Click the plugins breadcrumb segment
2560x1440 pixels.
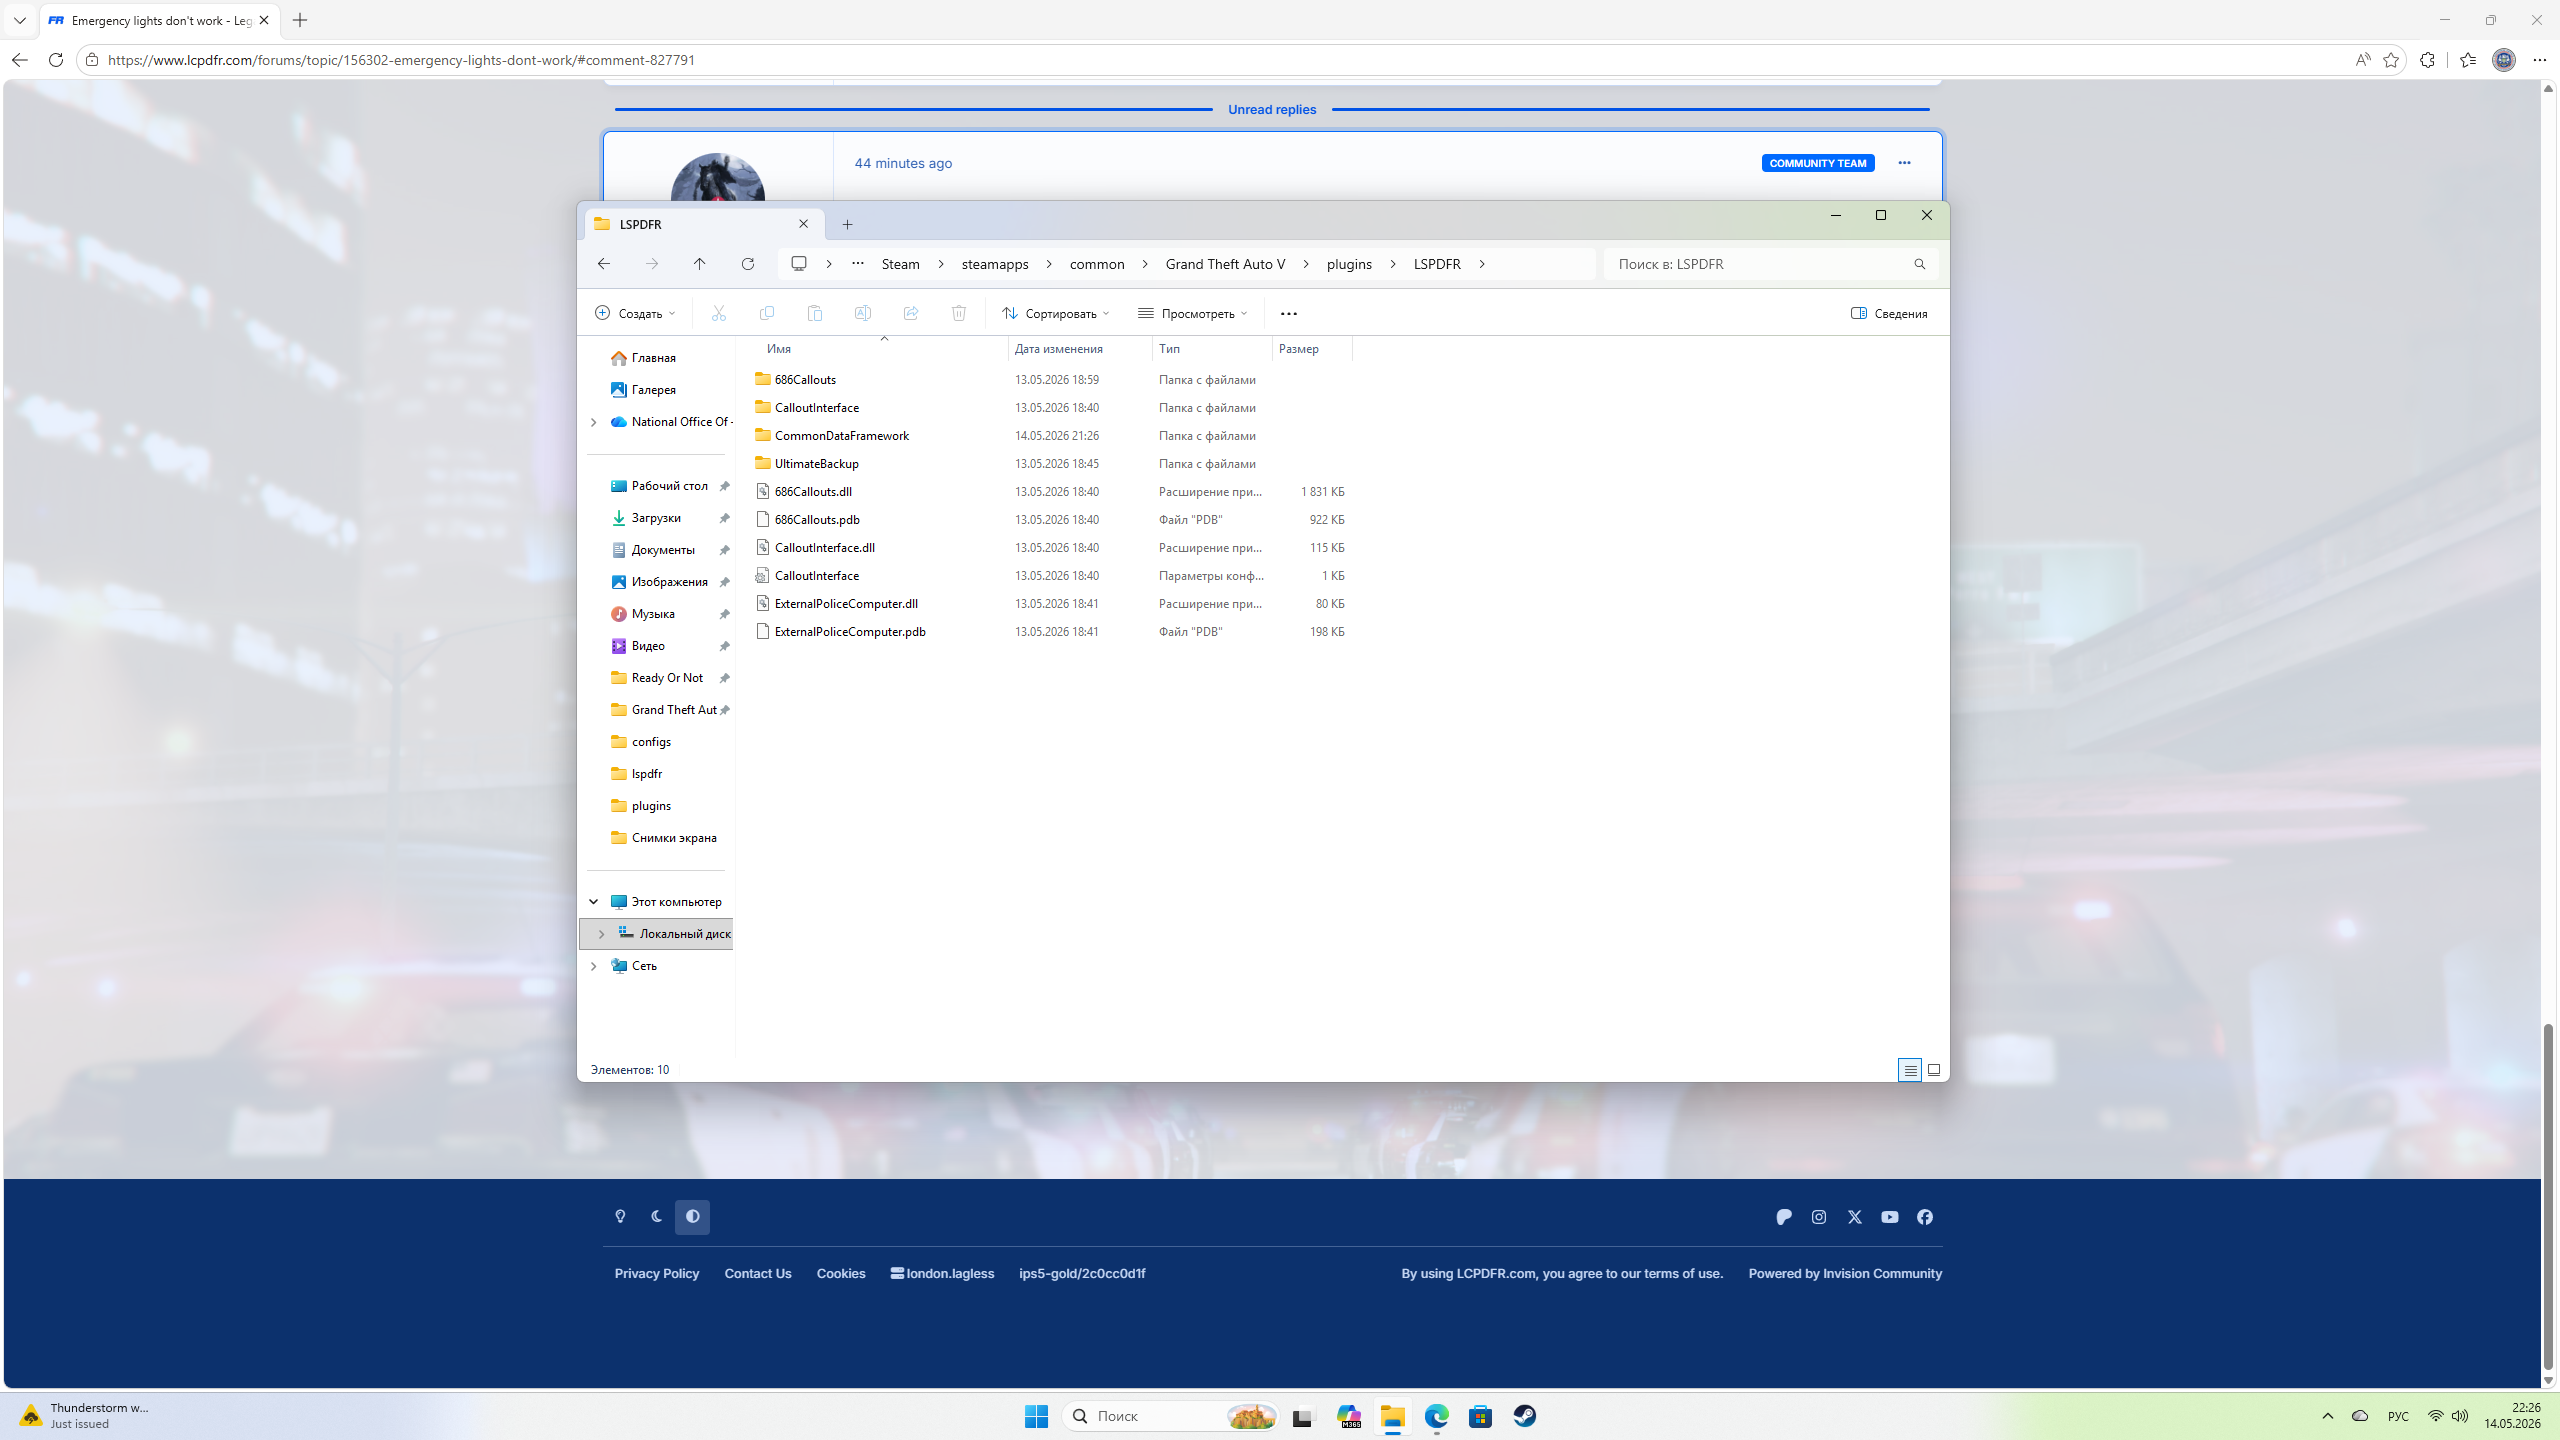pyautogui.click(x=1349, y=264)
